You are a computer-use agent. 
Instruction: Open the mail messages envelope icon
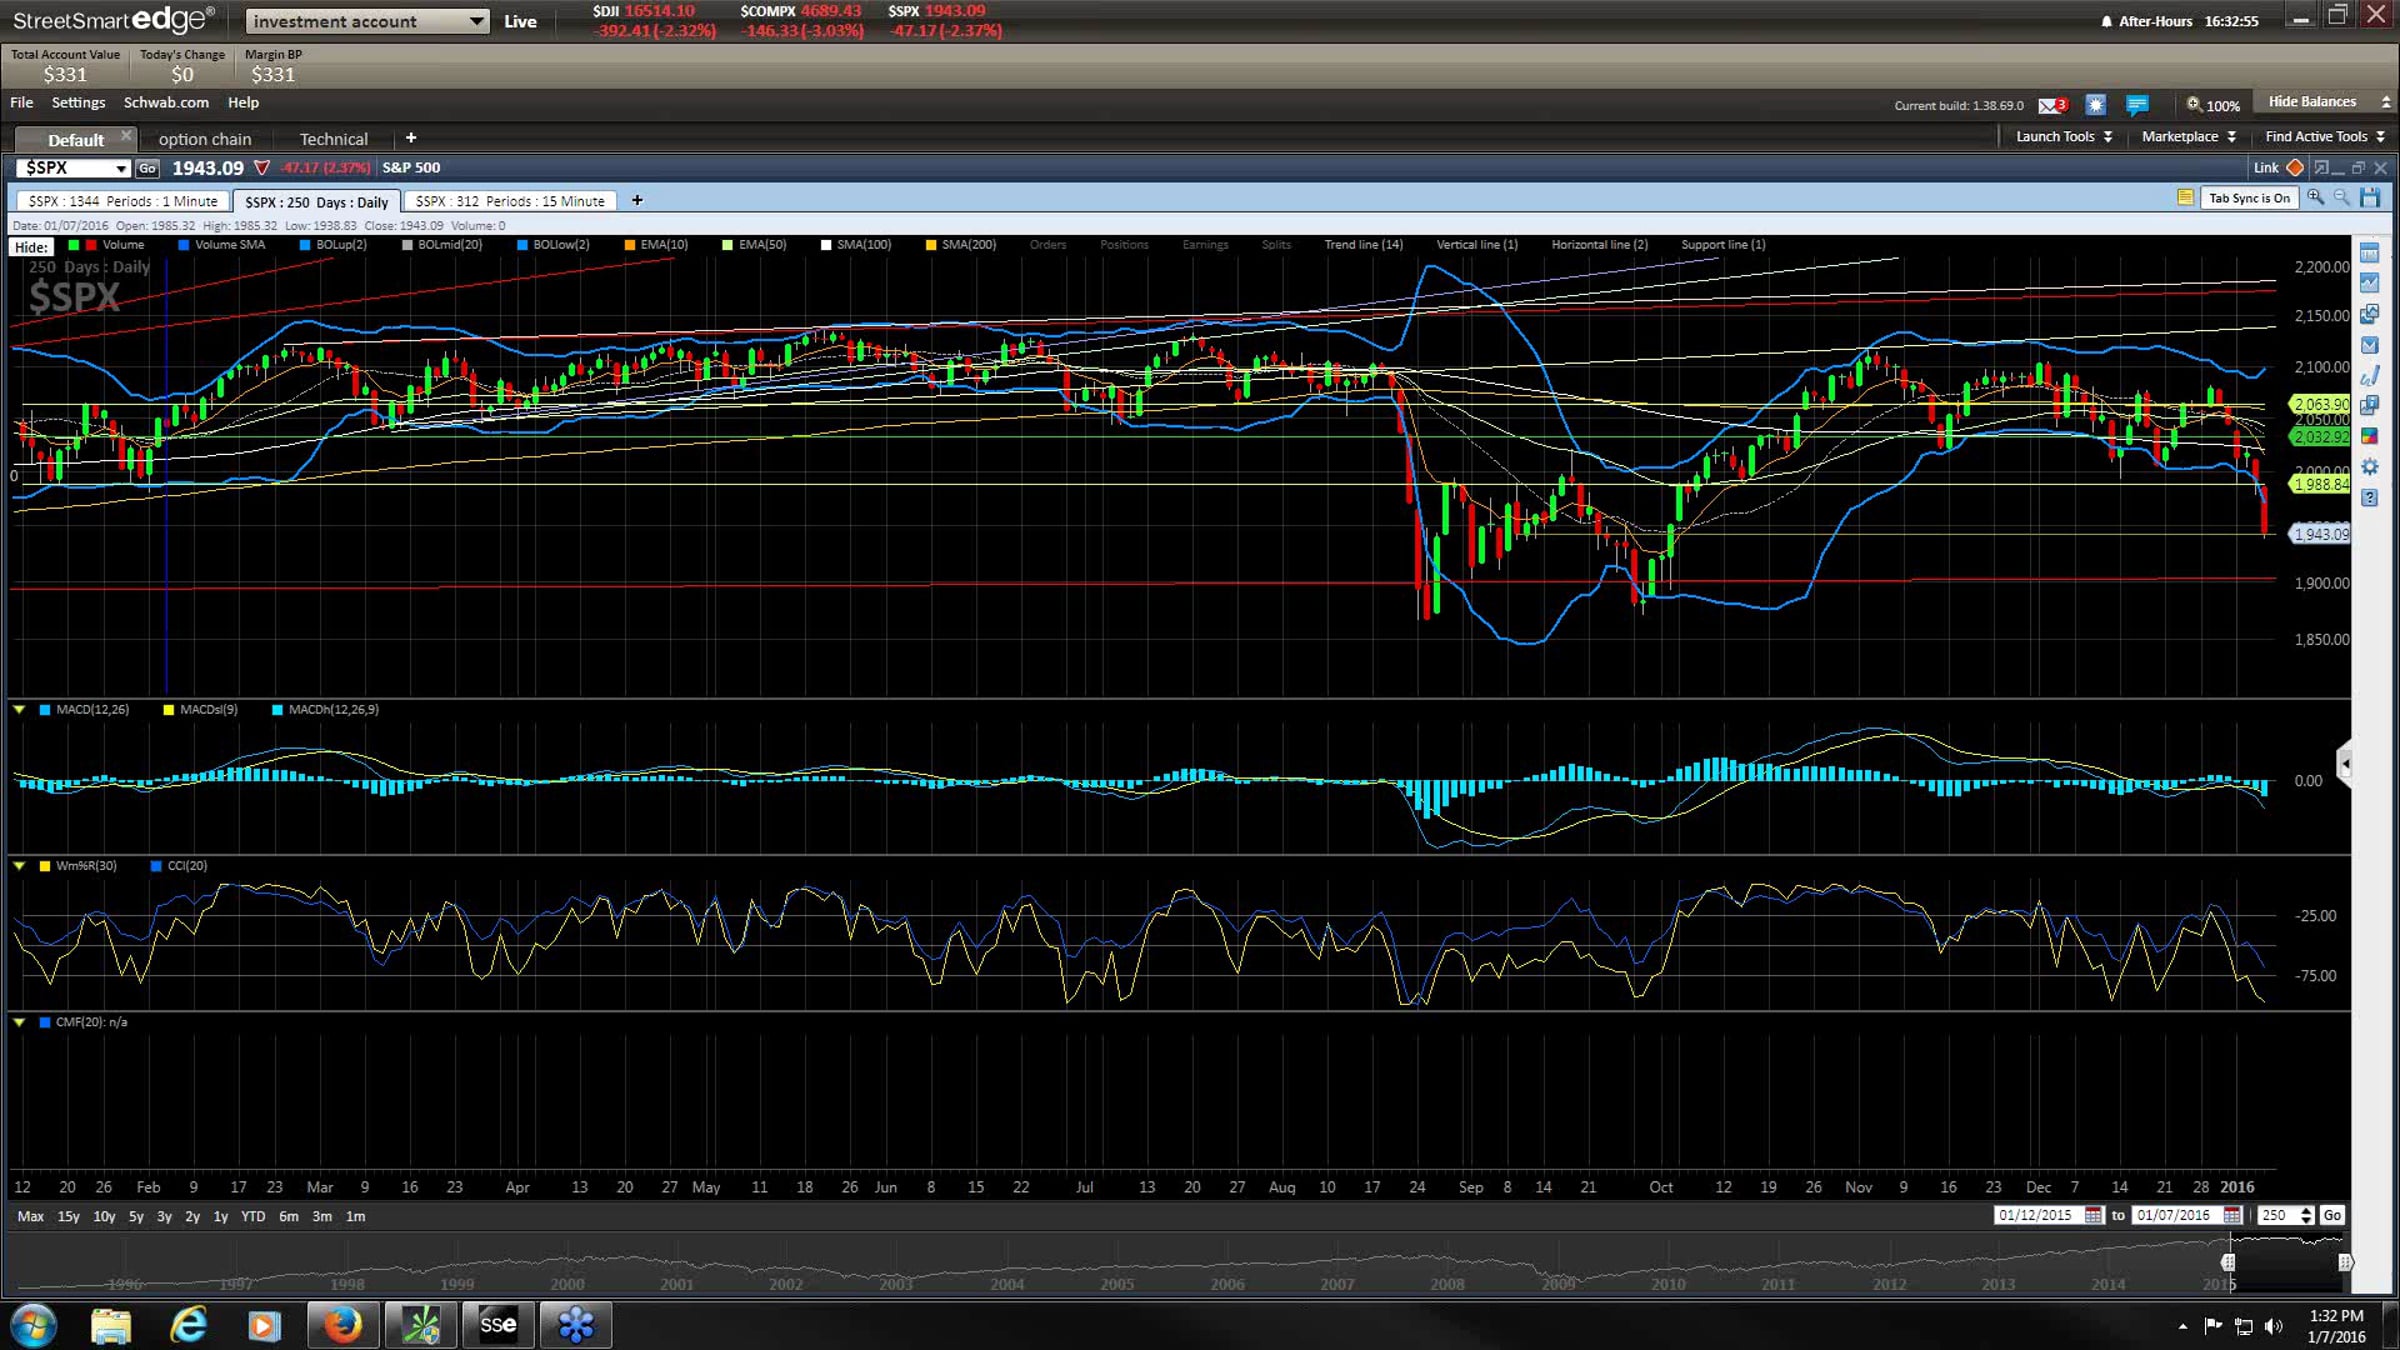2050,105
